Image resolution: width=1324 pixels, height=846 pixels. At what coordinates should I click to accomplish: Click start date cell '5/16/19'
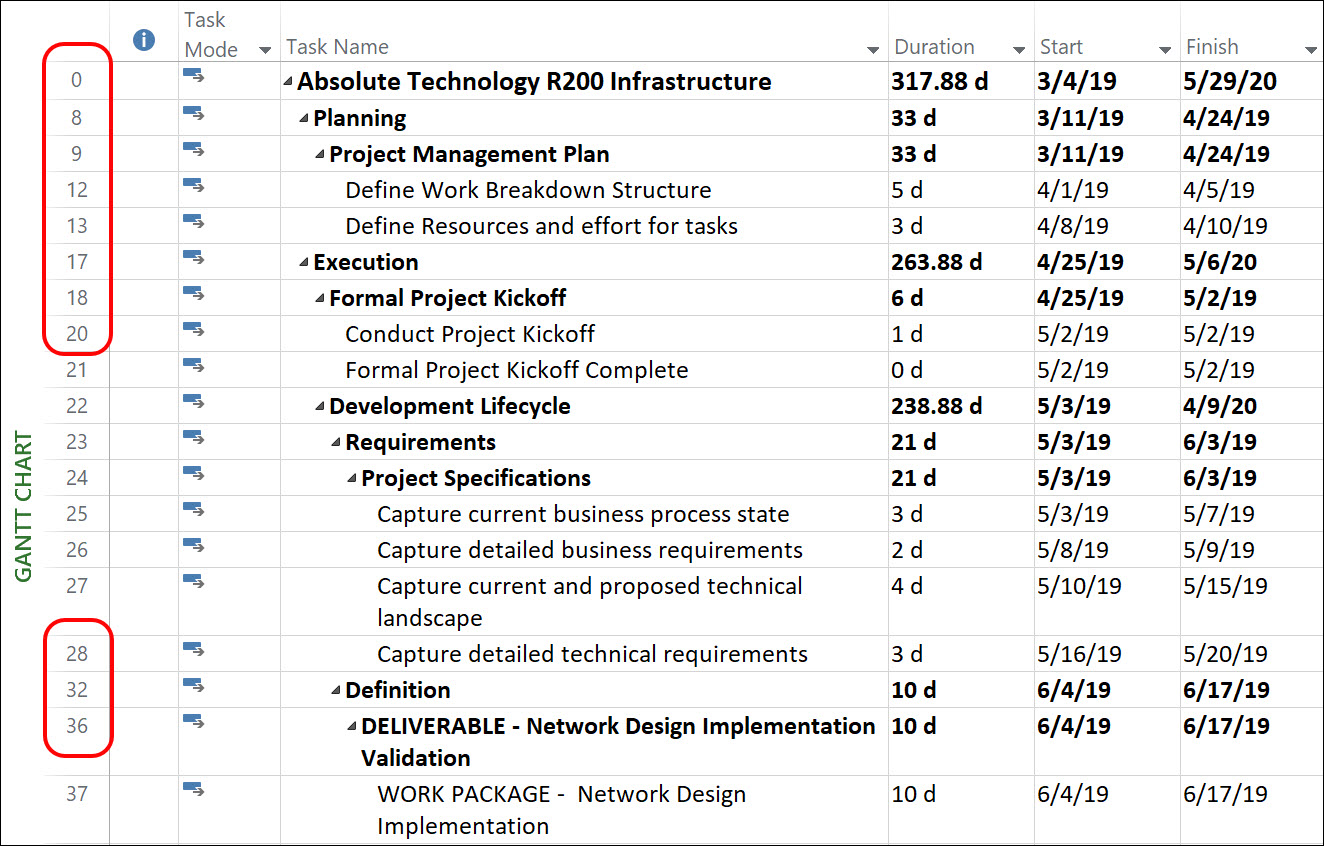coord(1079,654)
